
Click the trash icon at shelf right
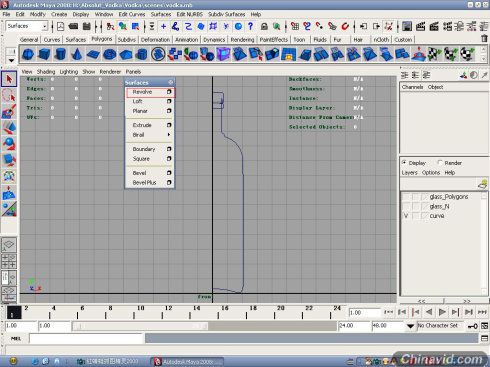coord(484,39)
